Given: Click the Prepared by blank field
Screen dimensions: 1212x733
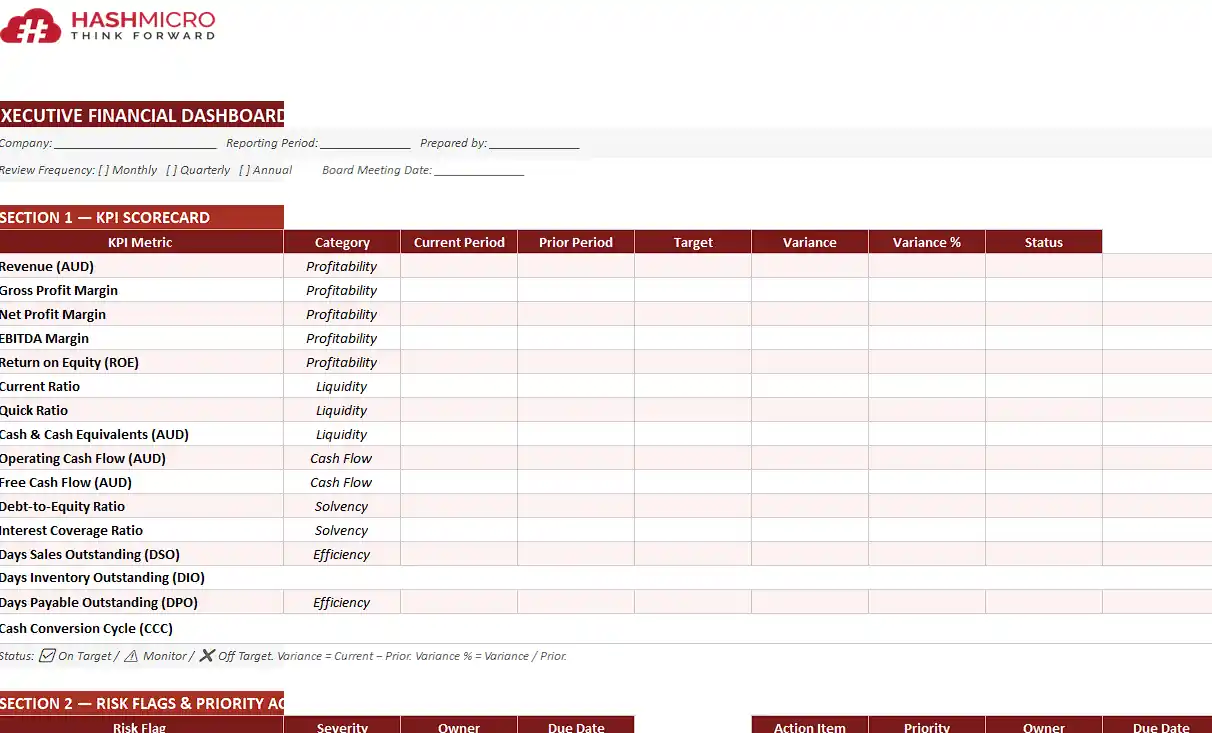Looking at the screenshot, I should pyautogui.click(x=534, y=144).
